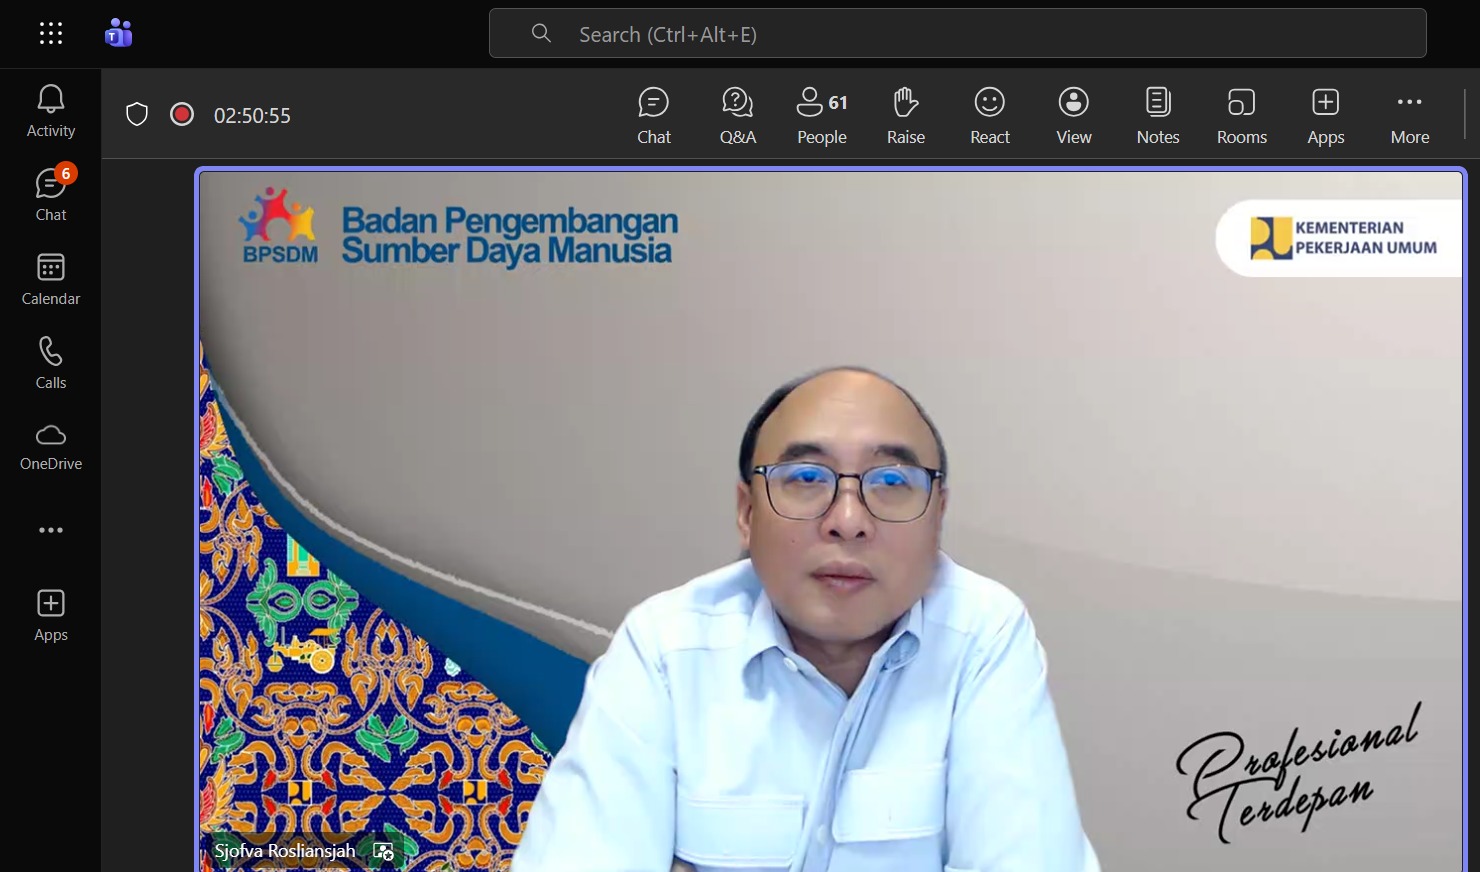
Task: Open the React emoji picker
Action: [989, 115]
